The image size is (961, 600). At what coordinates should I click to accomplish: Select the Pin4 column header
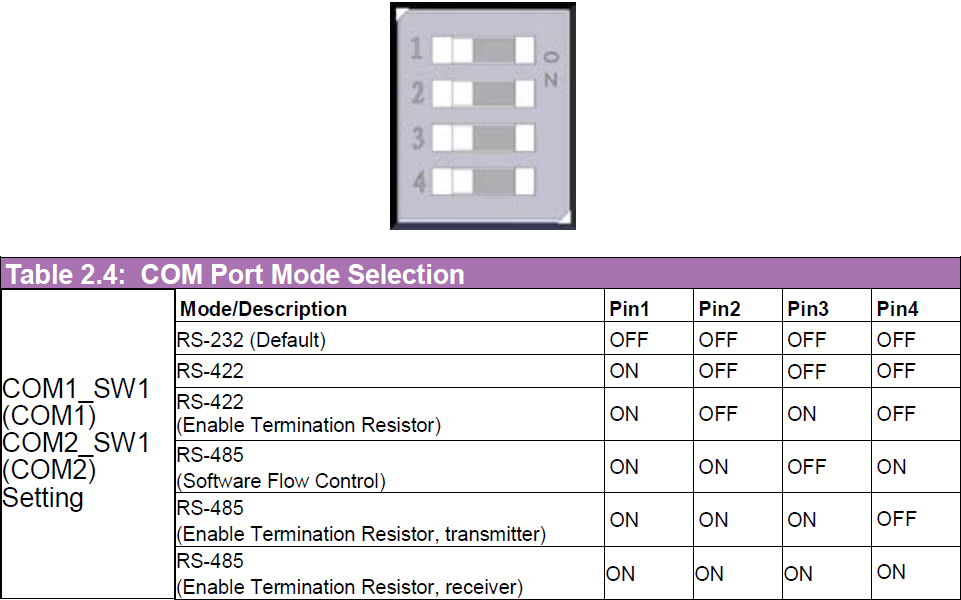[x=897, y=309]
